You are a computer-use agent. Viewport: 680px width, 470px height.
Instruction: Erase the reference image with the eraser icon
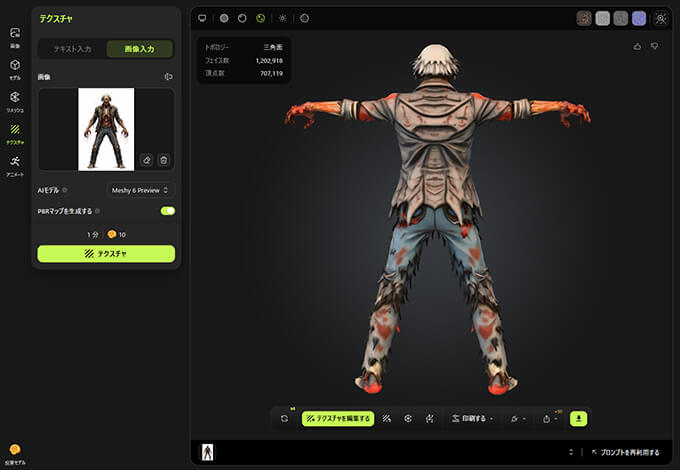[146, 160]
